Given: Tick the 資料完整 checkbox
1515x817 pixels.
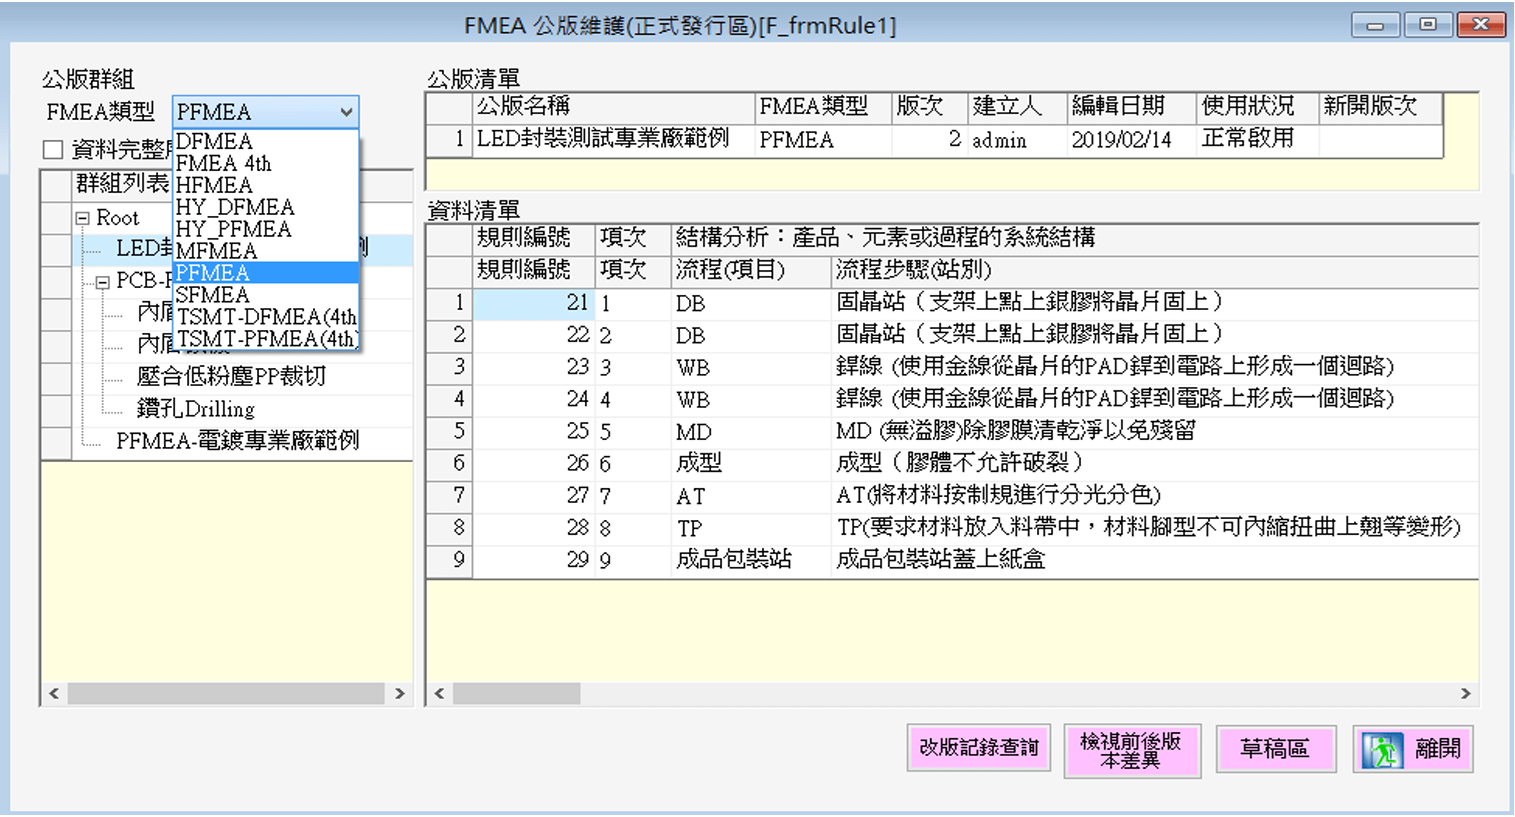Looking at the screenshot, I should click(x=53, y=150).
